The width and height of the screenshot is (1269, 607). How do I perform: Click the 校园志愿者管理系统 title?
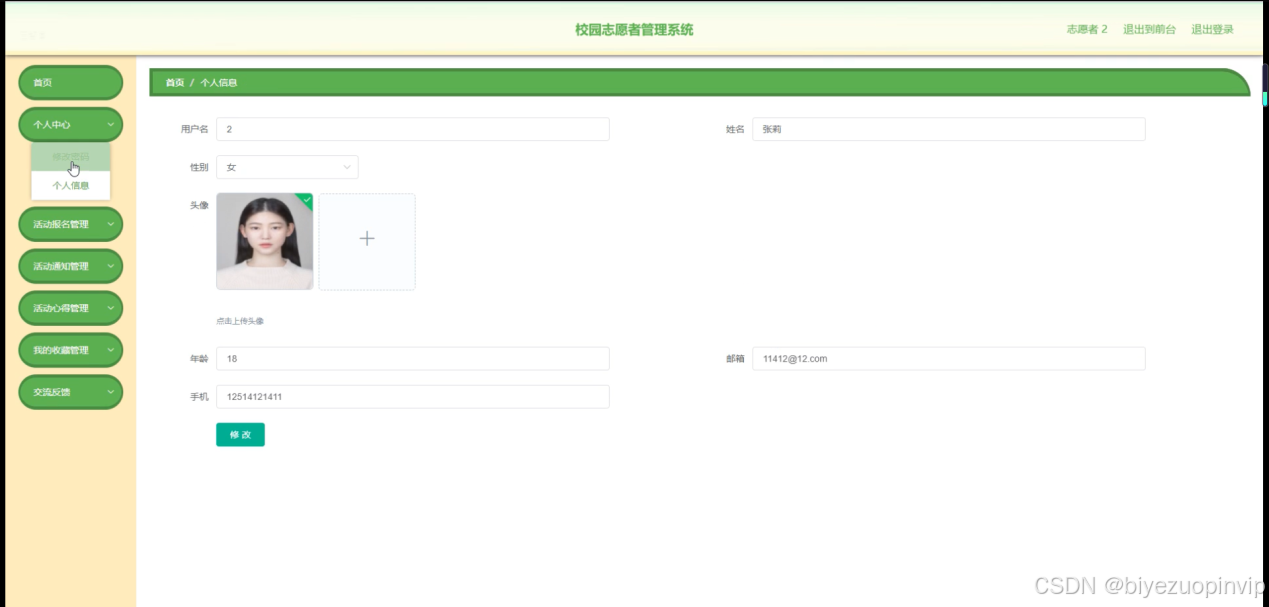pos(634,30)
